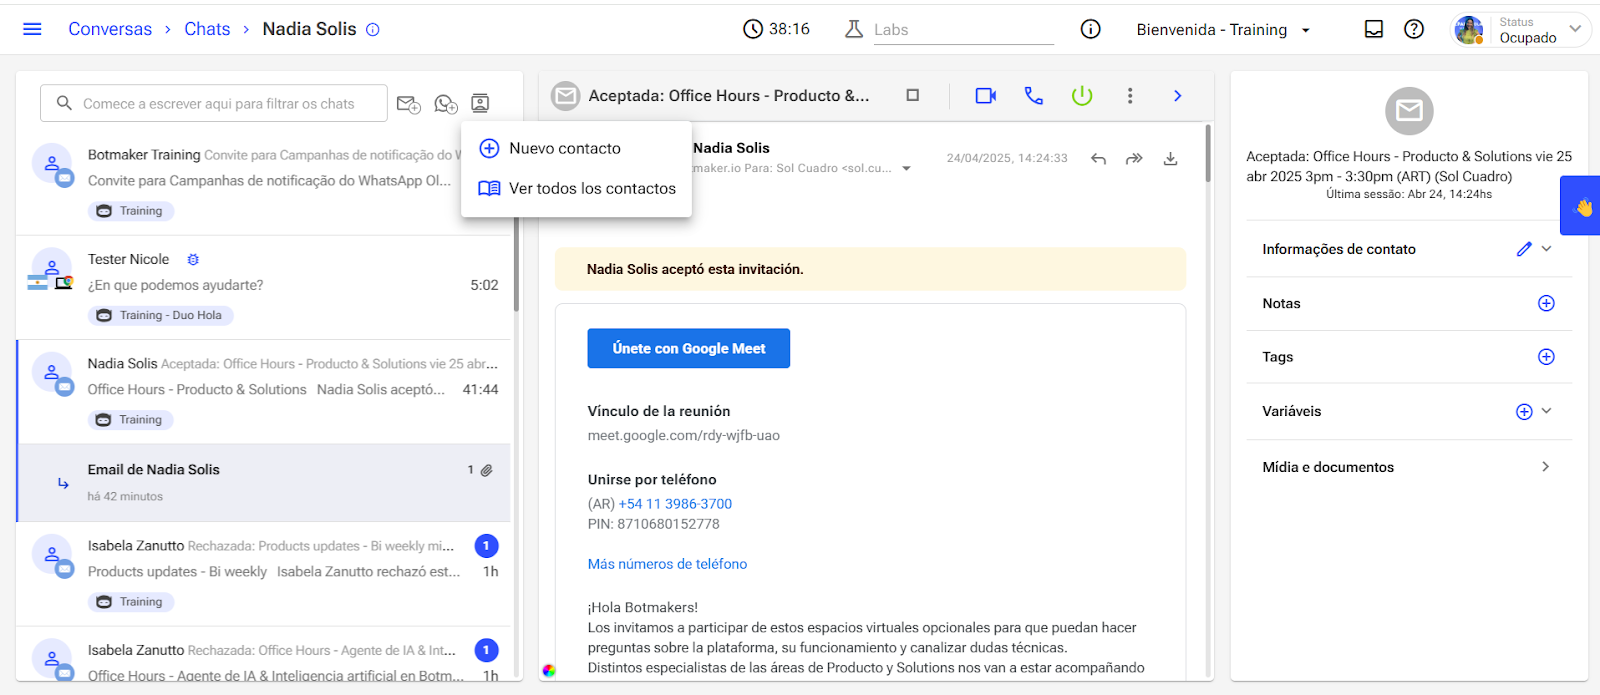Click the colorful circle icon at email bottom left
This screenshot has height=695, width=1600.
coord(549,671)
